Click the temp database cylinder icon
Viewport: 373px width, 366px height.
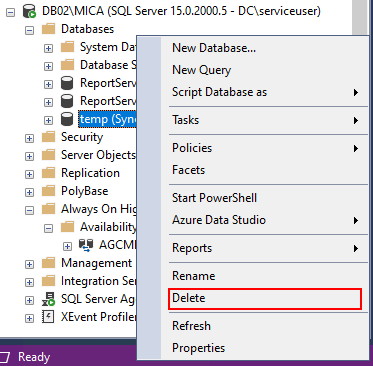point(67,119)
